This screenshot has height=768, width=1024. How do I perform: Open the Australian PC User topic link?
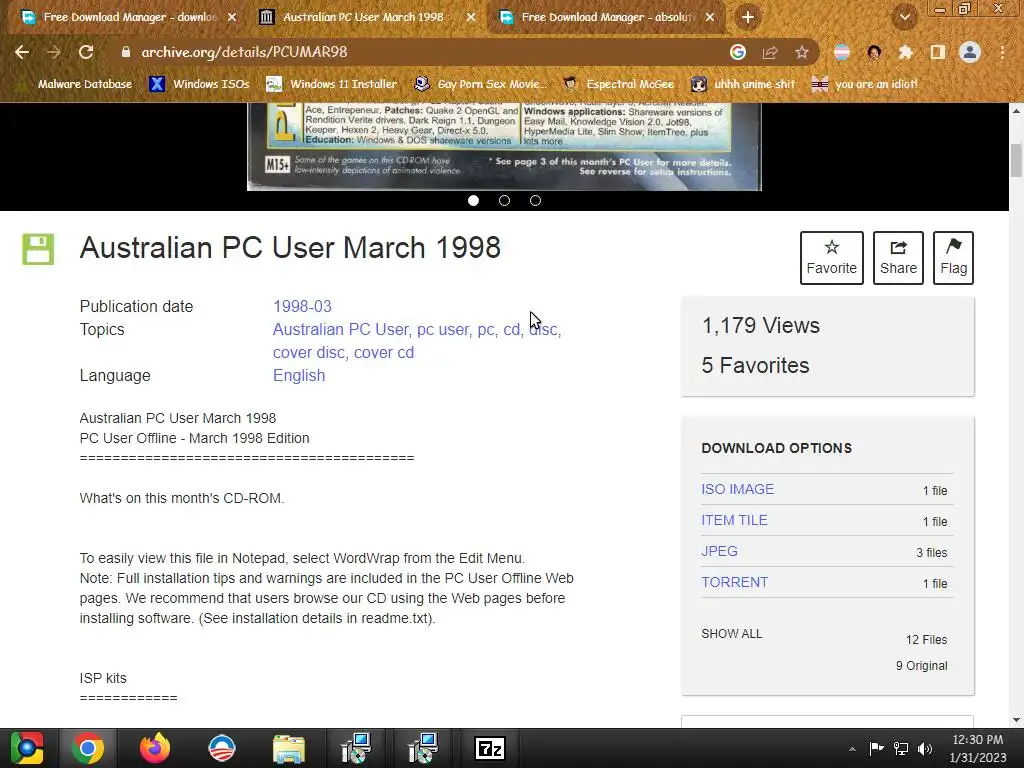click(x=340, y=329)
